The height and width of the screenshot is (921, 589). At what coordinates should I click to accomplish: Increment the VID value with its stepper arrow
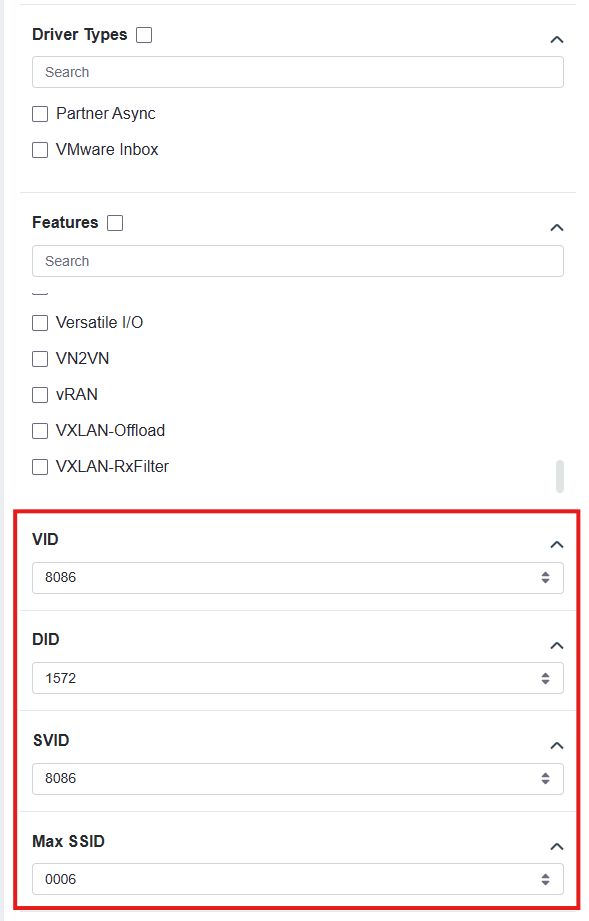(x=547, y=578)
